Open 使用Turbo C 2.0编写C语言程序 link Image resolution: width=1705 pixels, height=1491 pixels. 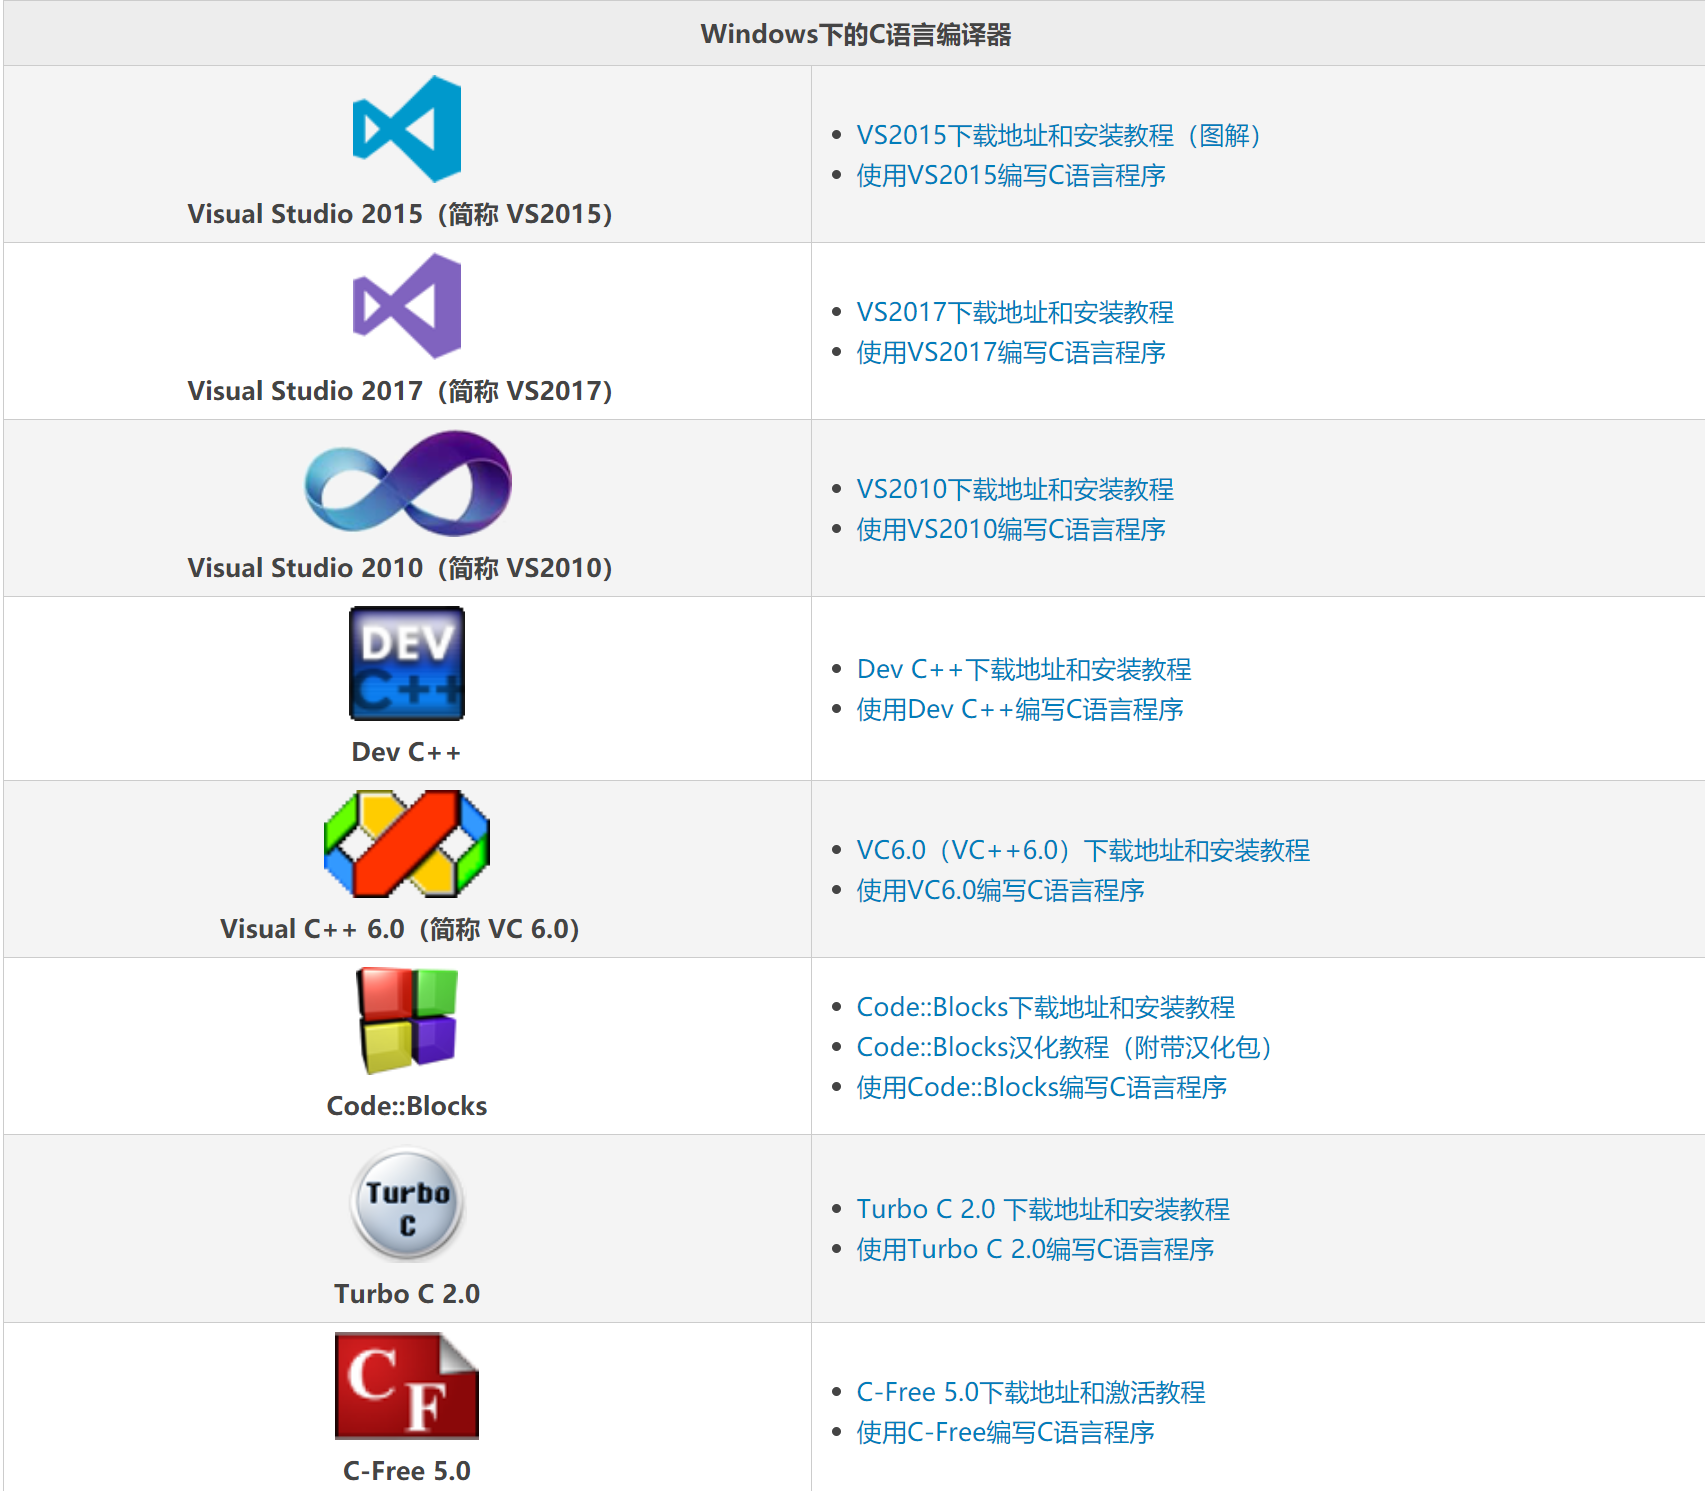pos(1035,1249)
